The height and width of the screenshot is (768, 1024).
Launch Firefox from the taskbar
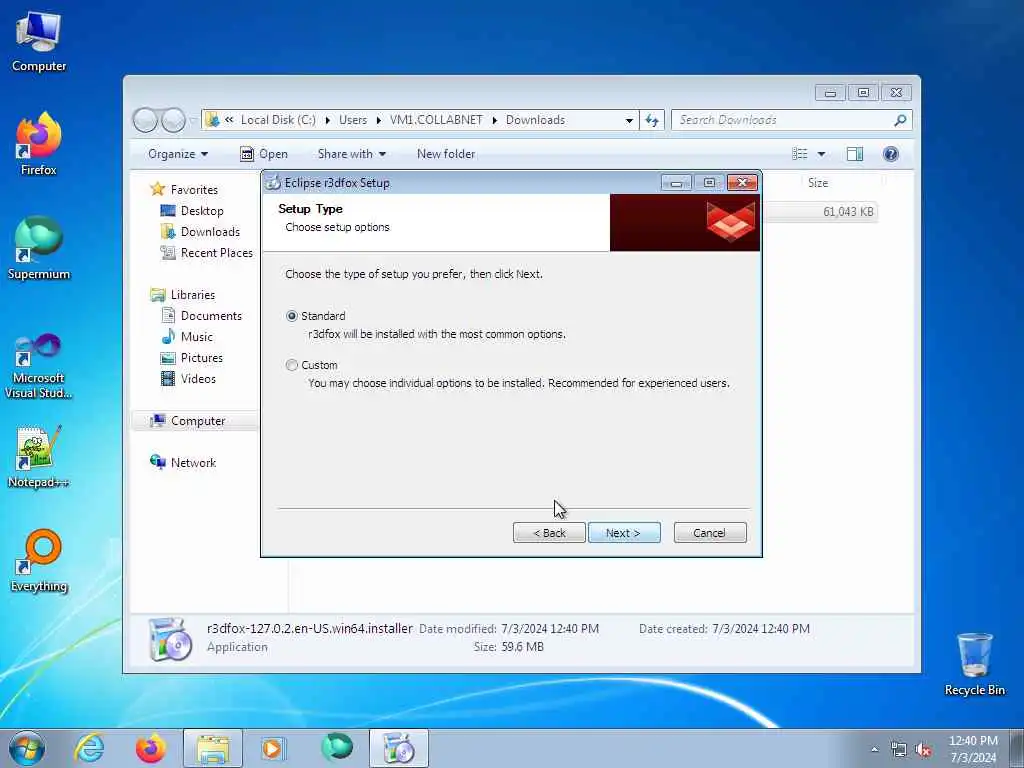(x=150, y=748)
